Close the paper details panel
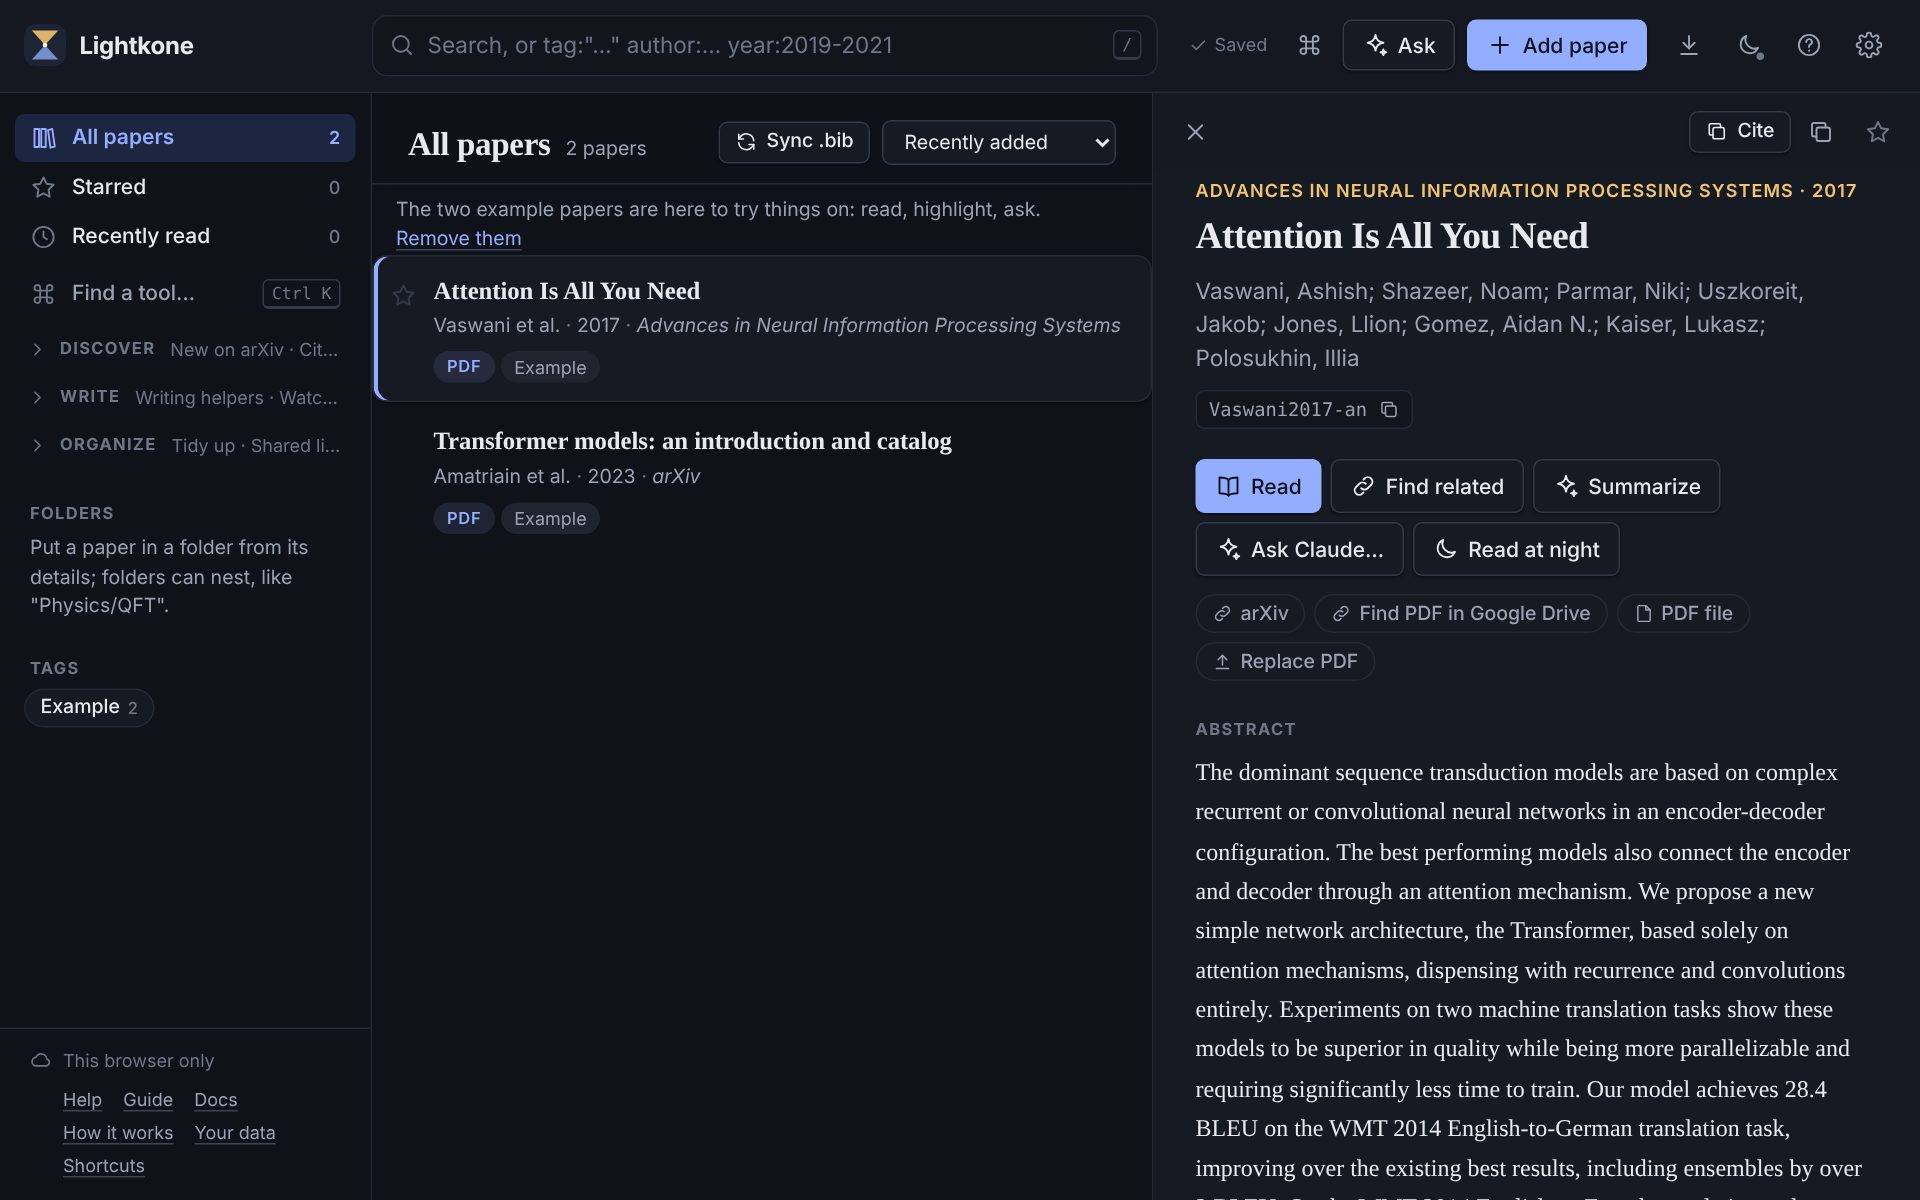 pyautogui.click(x=1195, y=132)
